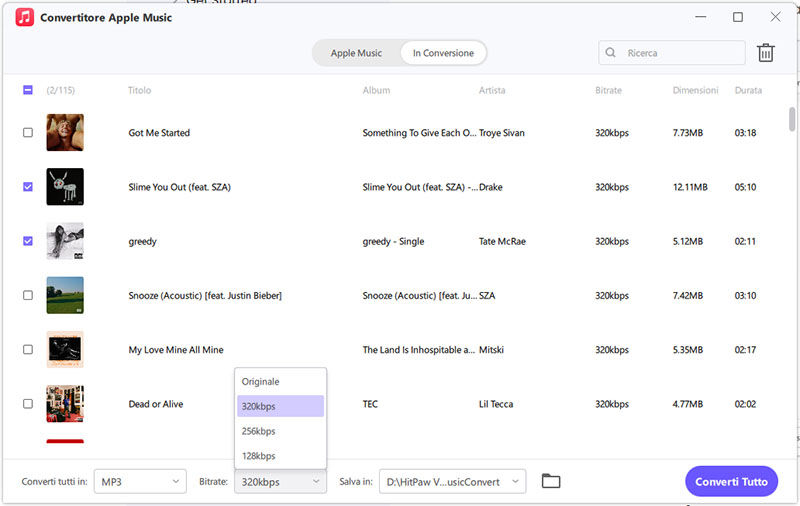Maximize the Convertitore Apple Music window
800x506 pixels.
pos(738,17)
